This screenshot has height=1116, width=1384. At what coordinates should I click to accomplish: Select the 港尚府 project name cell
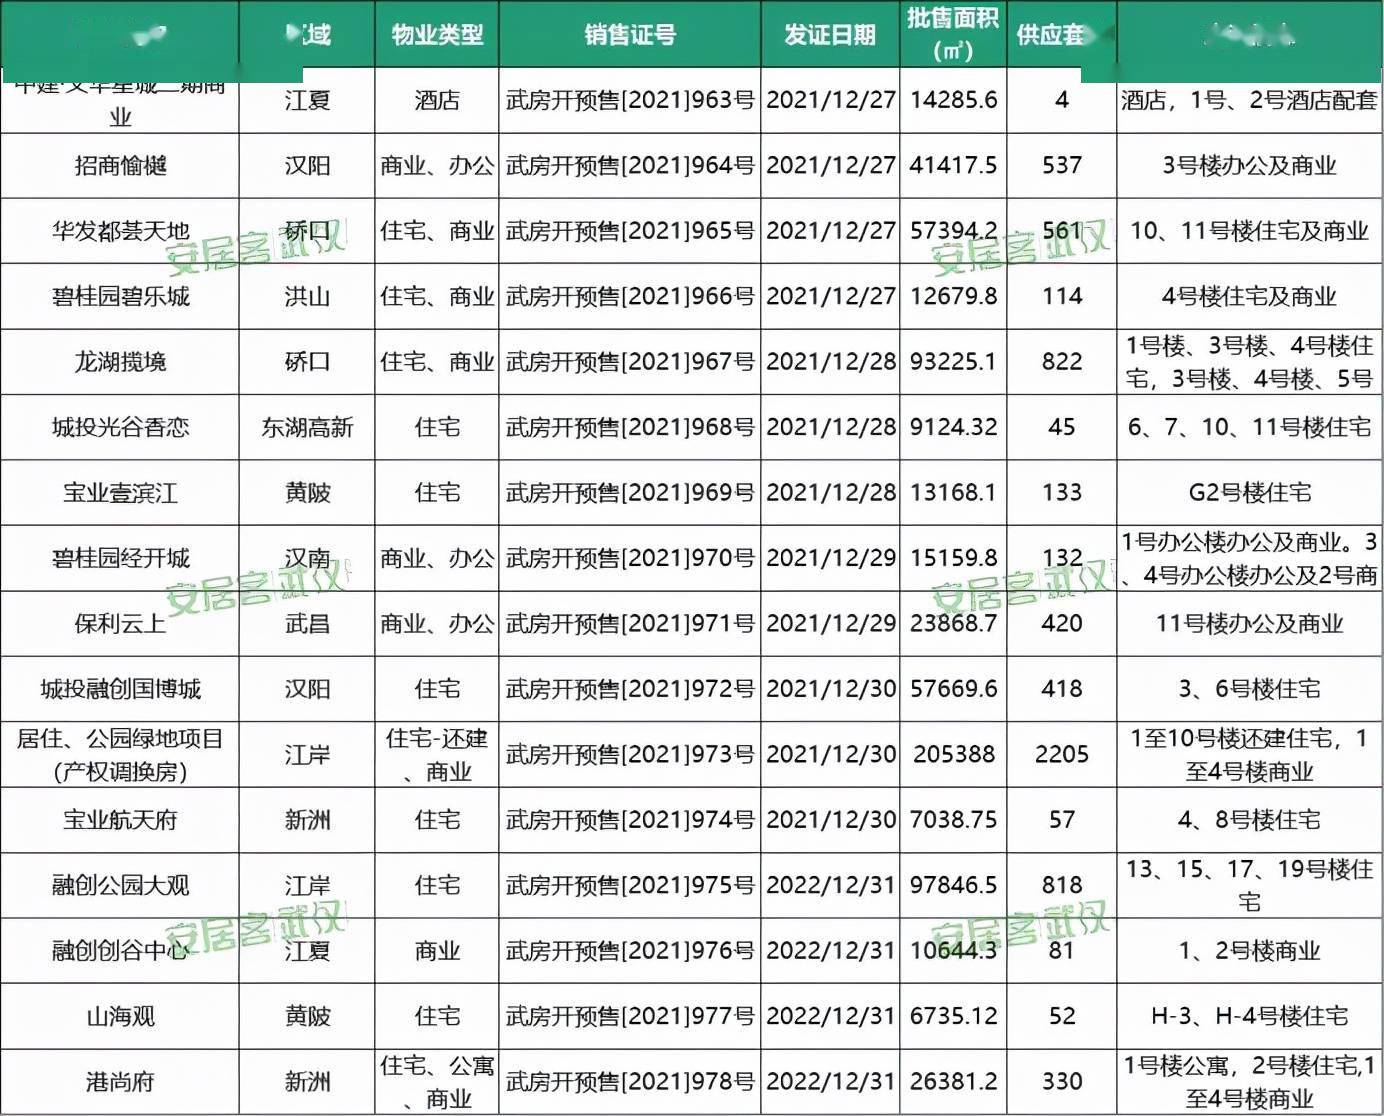[120, 1082]
